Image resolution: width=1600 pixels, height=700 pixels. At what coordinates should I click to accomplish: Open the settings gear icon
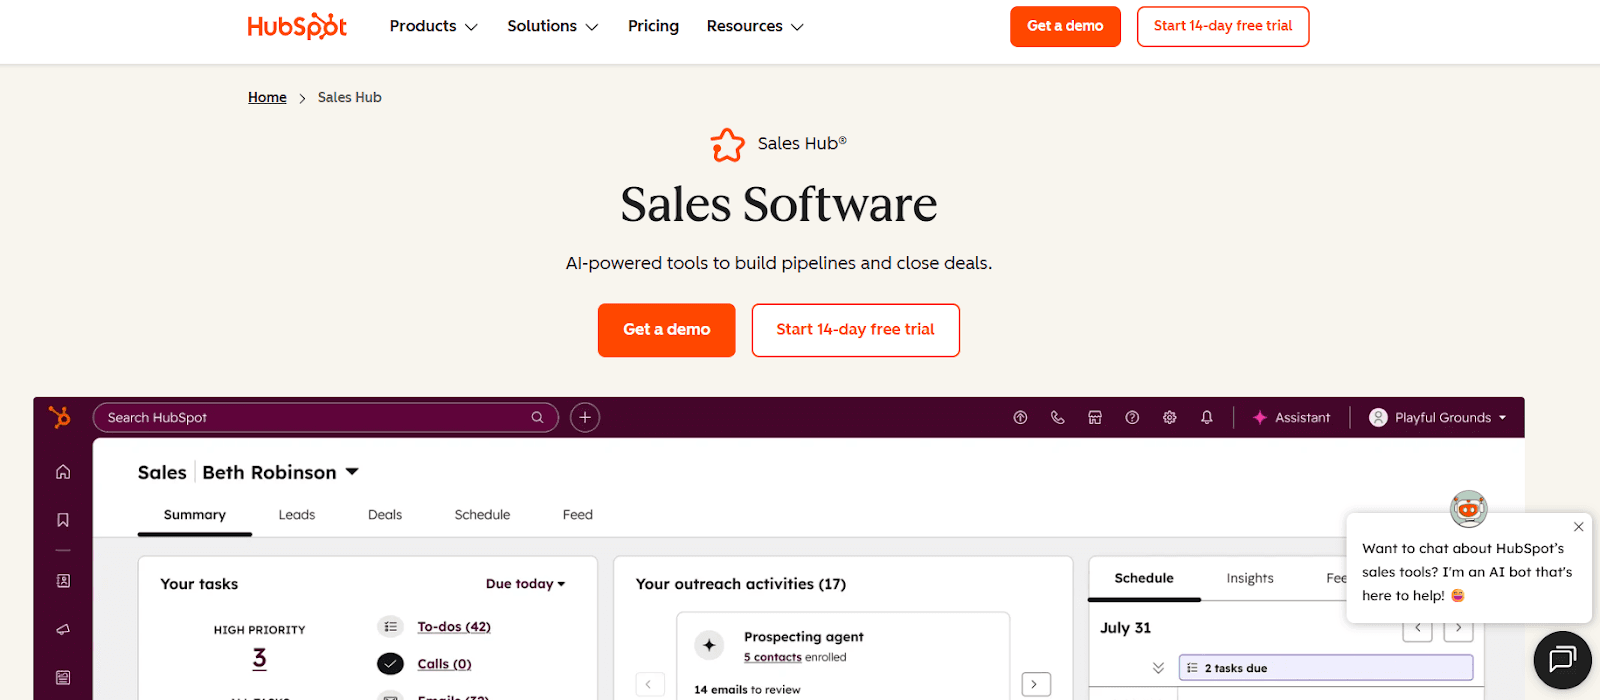click(x=1169, y=417)
